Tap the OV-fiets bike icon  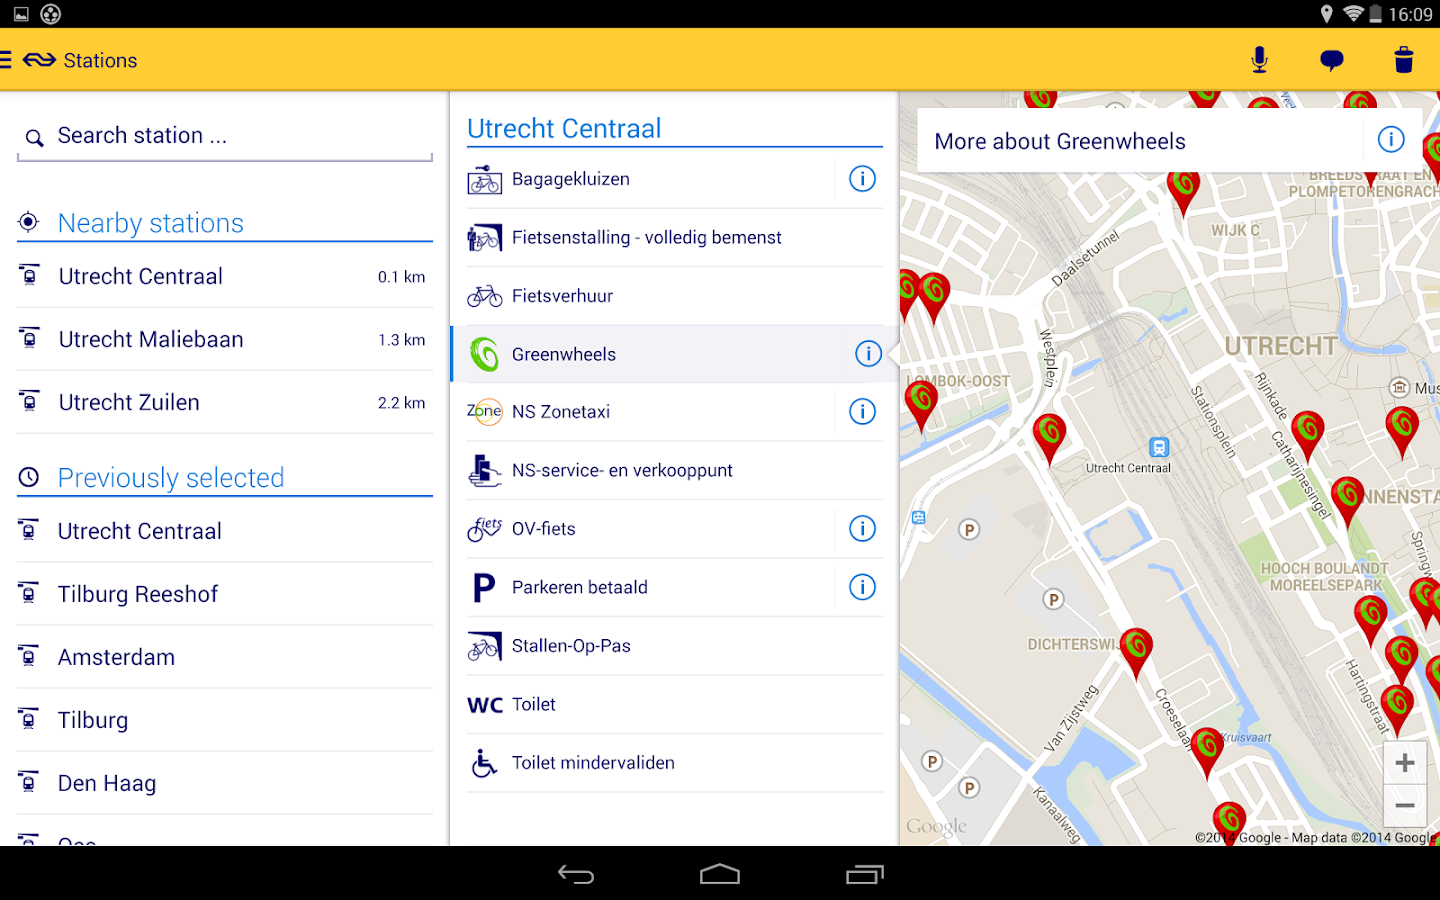[x=484, y=529]
